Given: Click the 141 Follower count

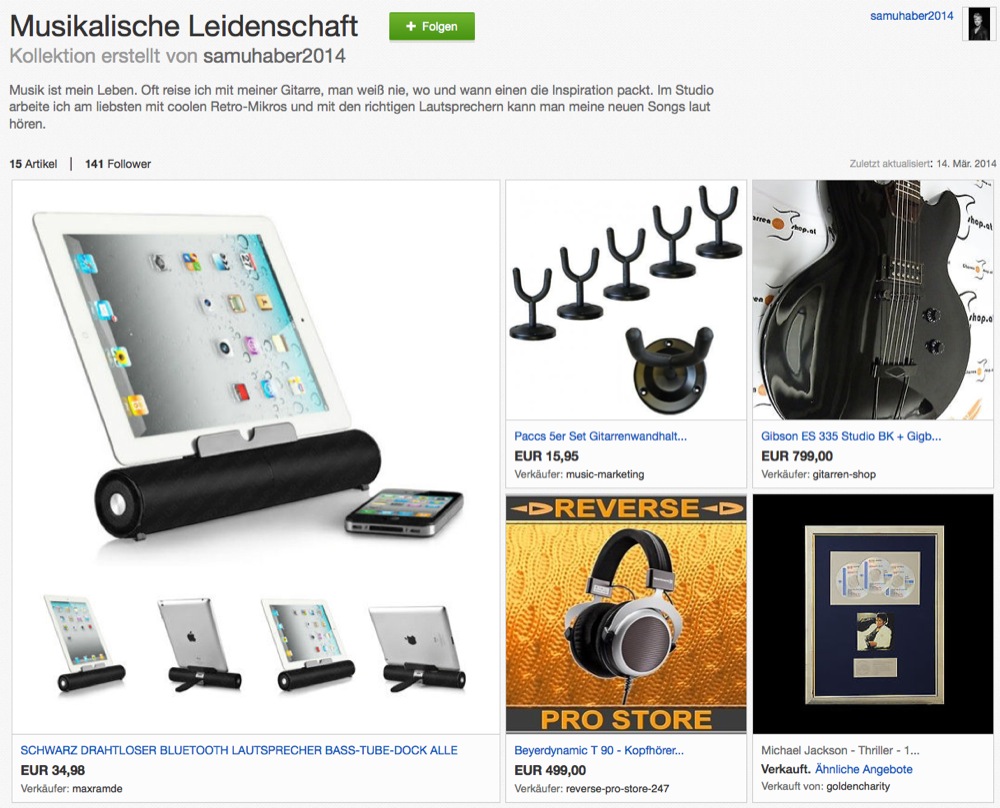Looking at the screenshot, I should (118, 164).
